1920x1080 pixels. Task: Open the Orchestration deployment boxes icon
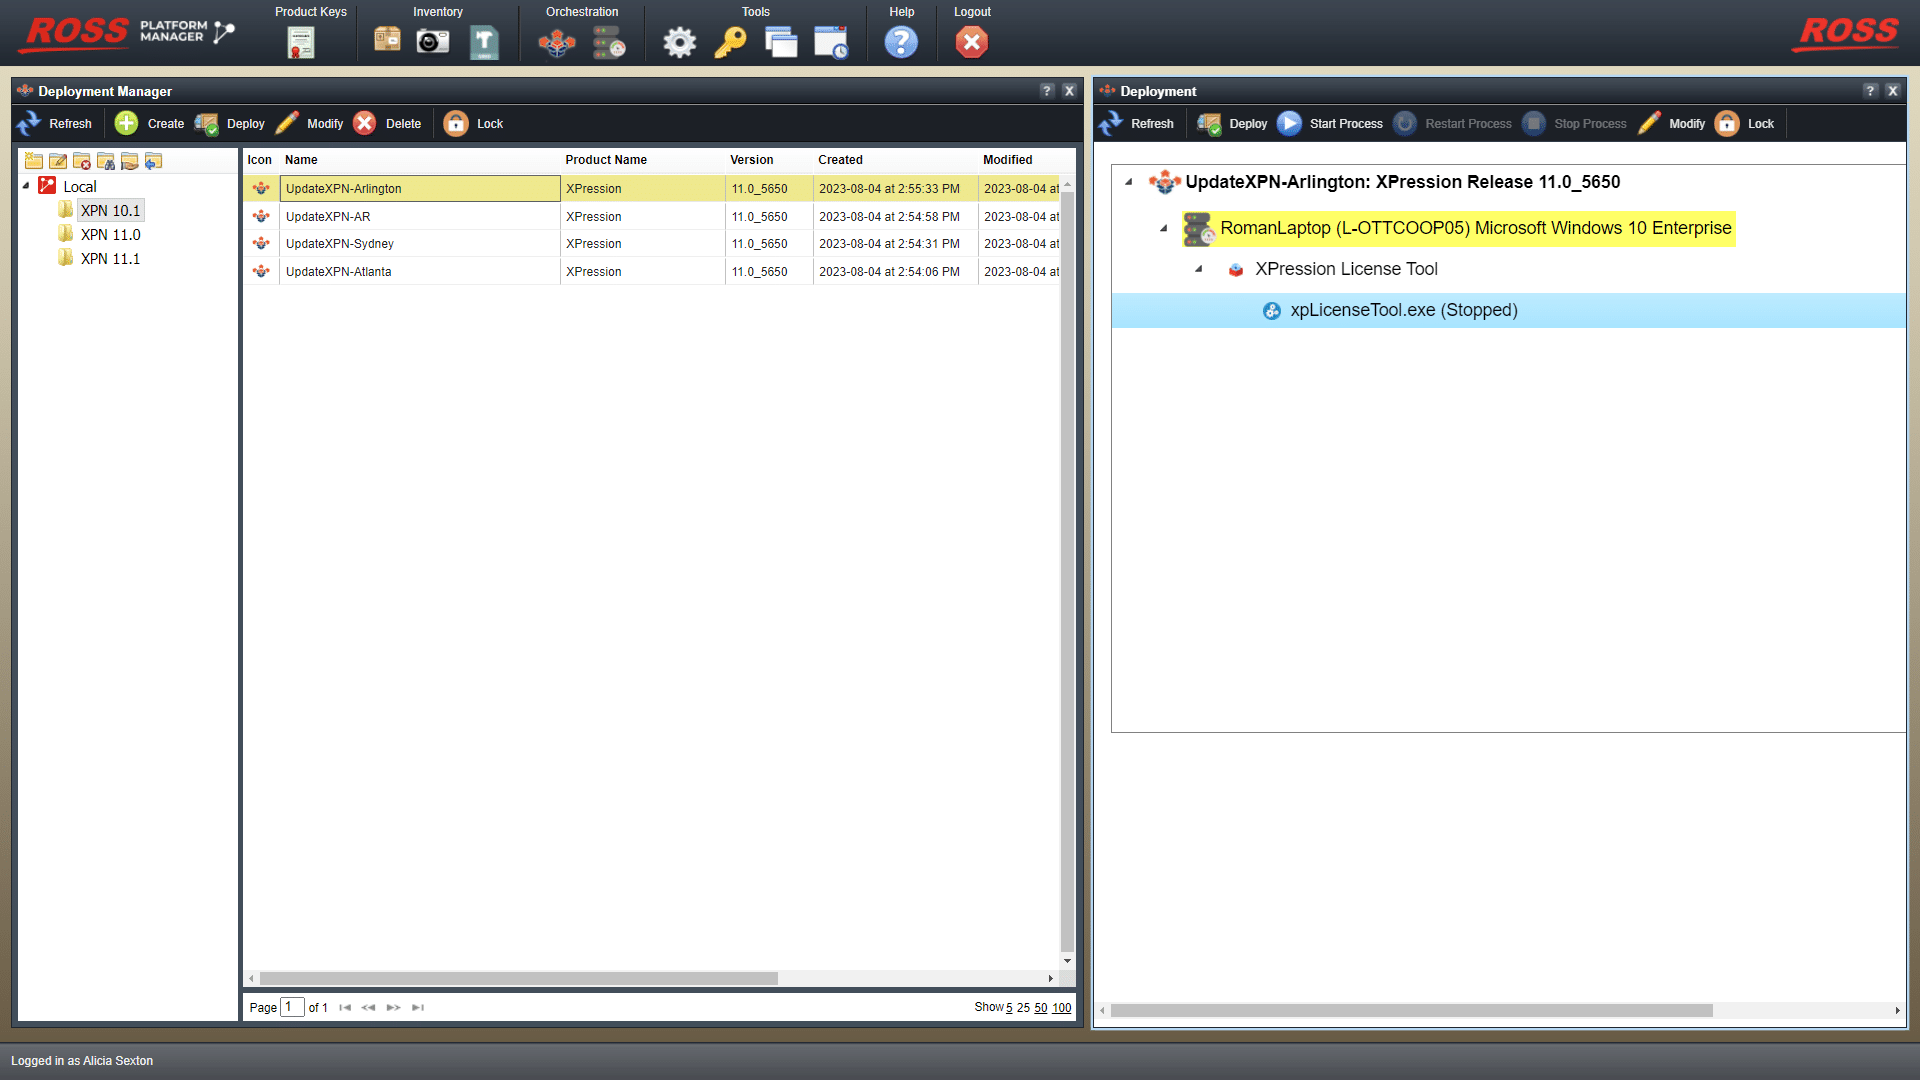(557, 43)
